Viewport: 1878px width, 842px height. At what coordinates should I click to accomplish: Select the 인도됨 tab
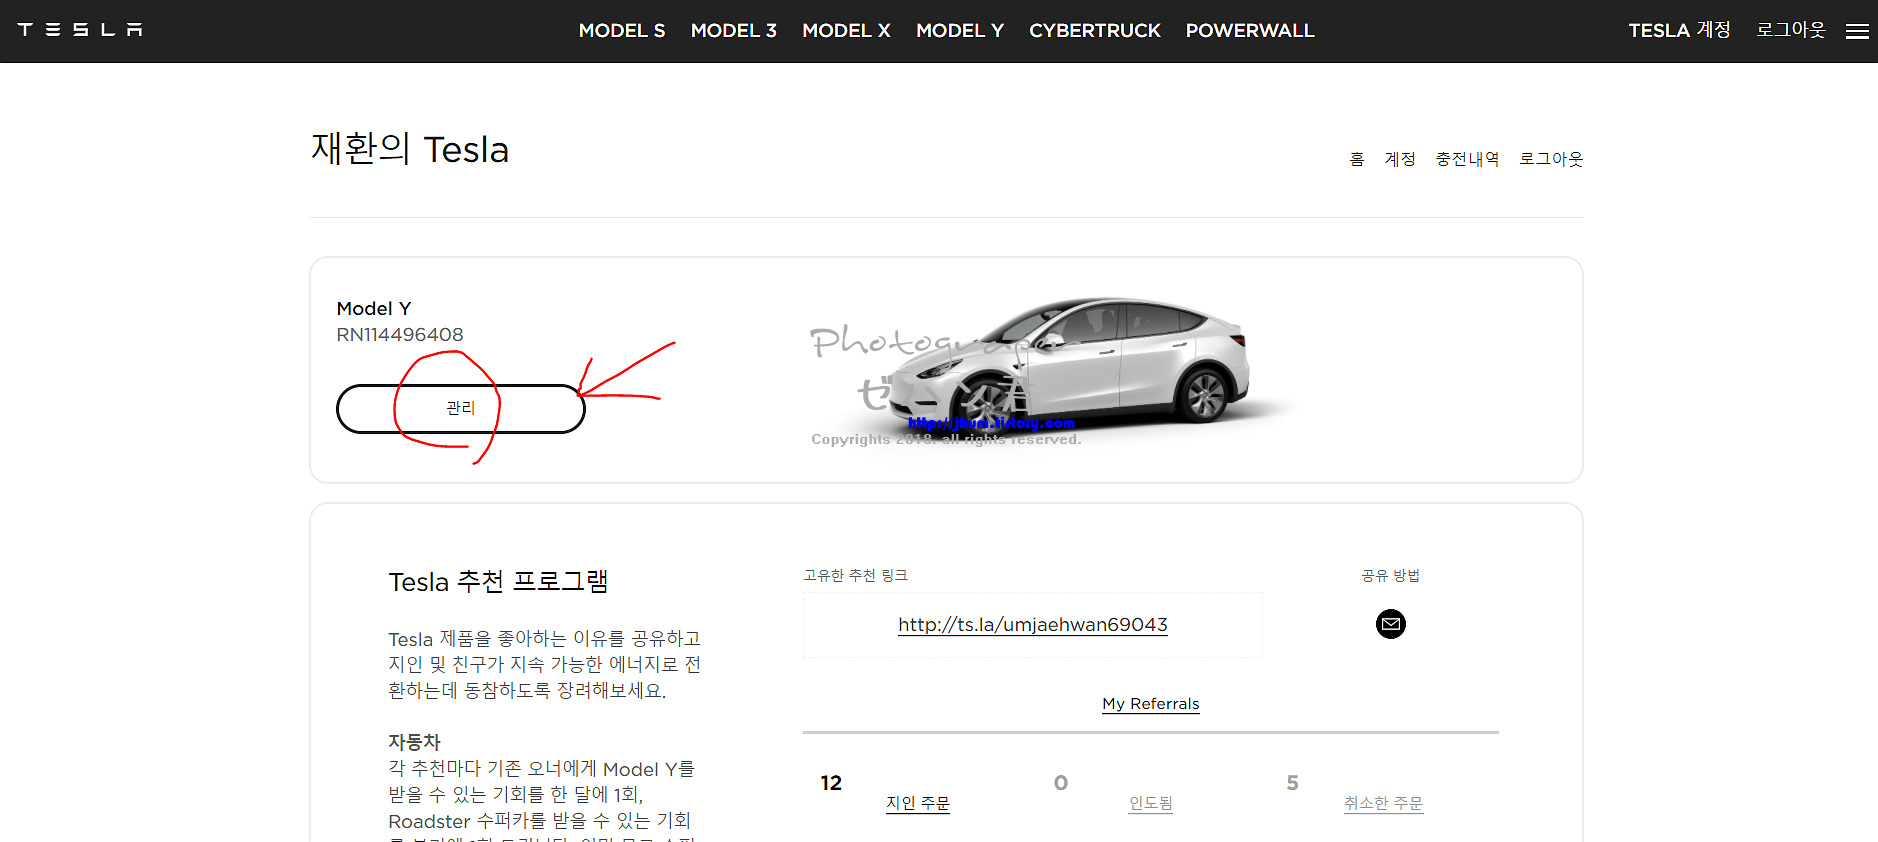(1151, 803)
